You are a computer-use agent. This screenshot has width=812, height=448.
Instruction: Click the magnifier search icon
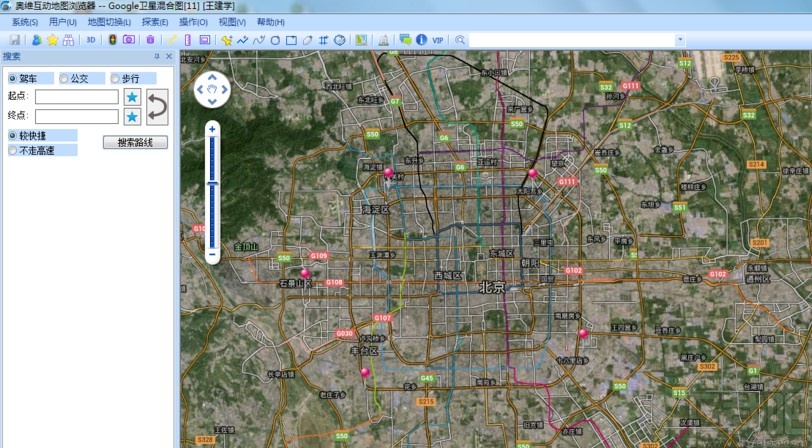coord(459,40)
